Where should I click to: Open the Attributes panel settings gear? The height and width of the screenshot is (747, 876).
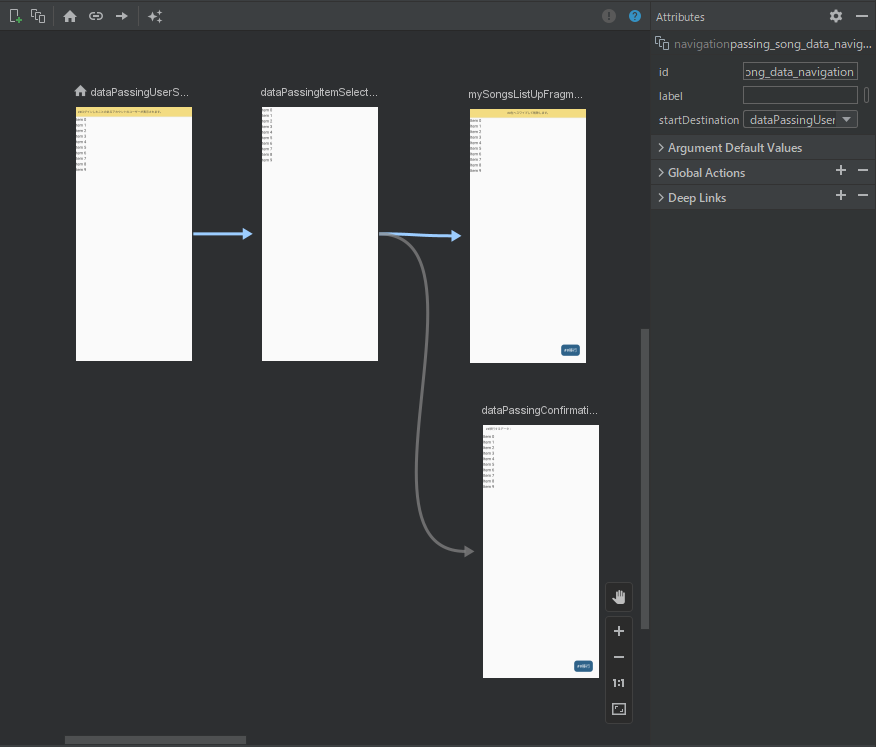[836, 16]
